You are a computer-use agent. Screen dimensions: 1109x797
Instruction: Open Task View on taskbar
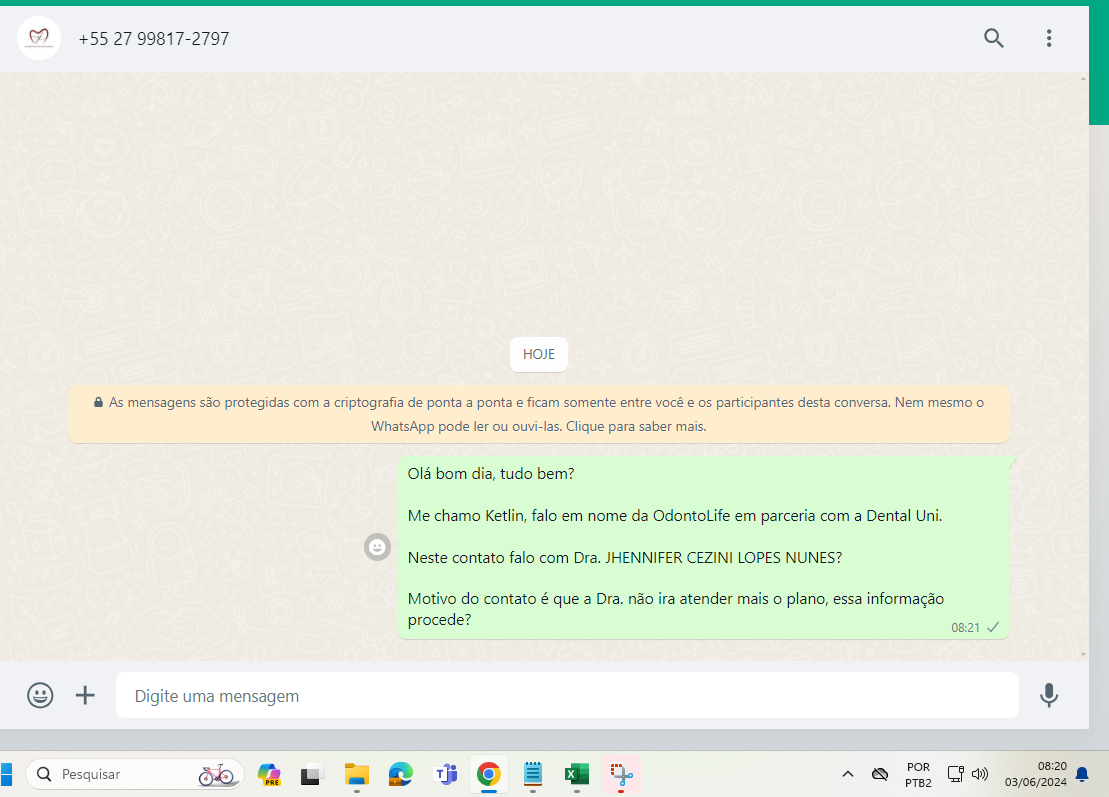311,775
